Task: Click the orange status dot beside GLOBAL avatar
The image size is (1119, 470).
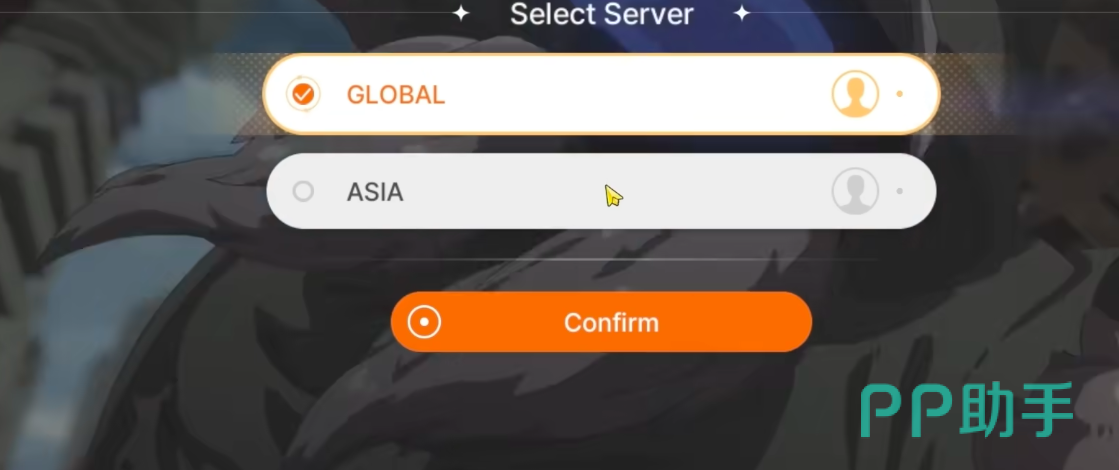Action: (899, 94)
